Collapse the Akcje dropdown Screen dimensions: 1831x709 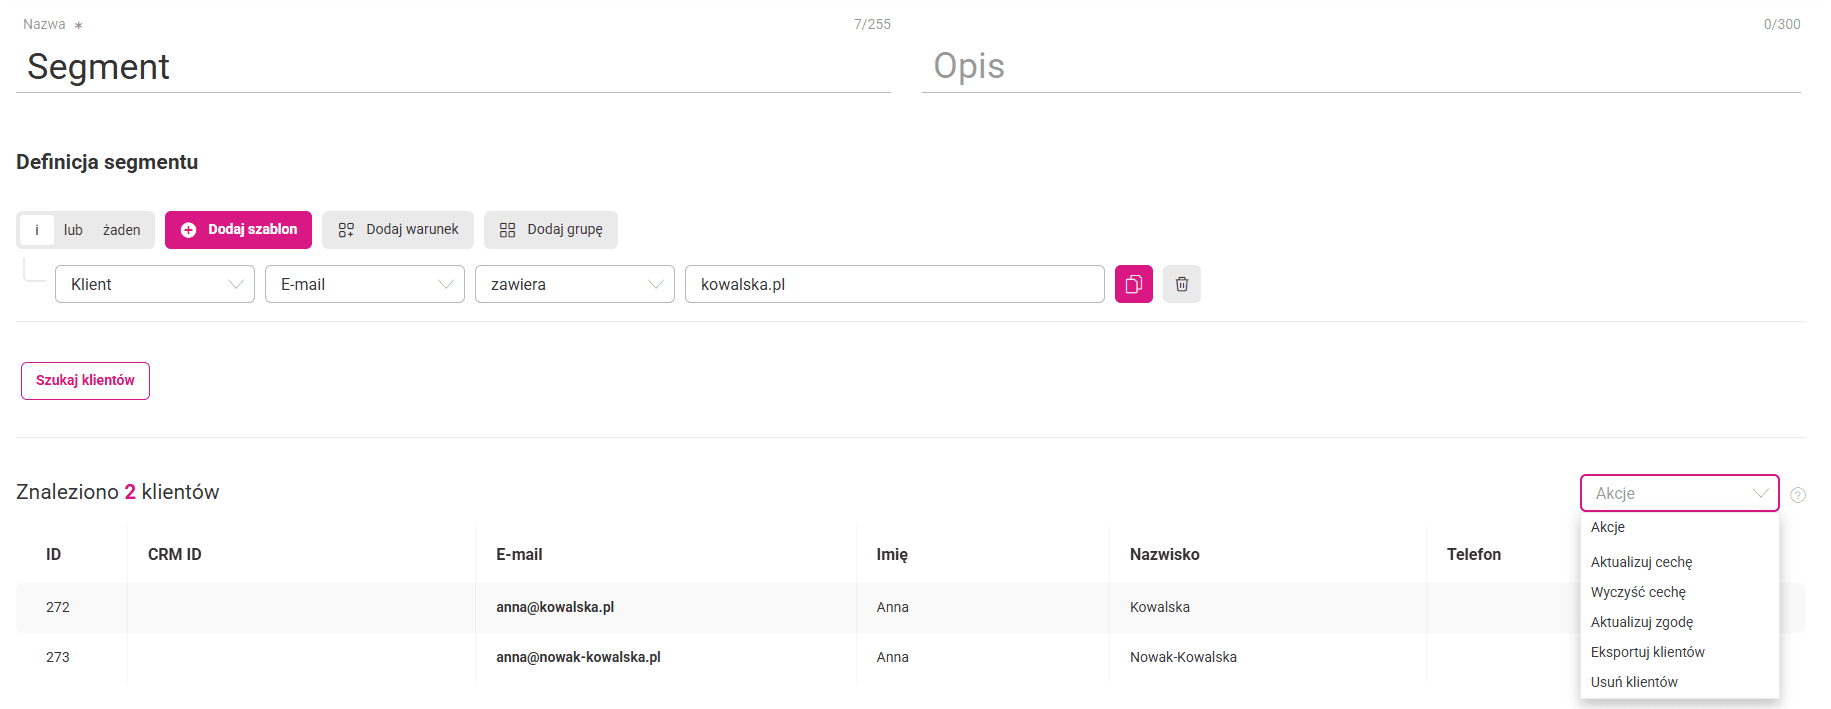coord(1679,493)
